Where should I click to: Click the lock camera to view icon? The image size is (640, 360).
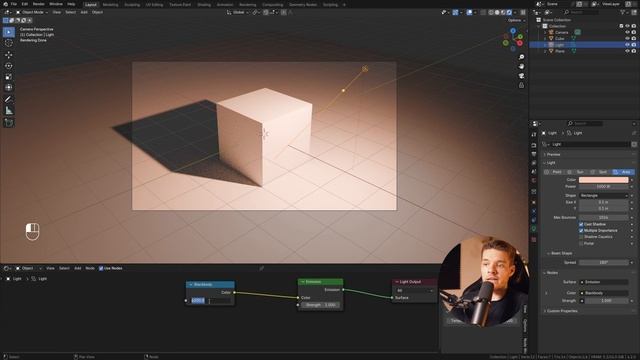[521, 85]
